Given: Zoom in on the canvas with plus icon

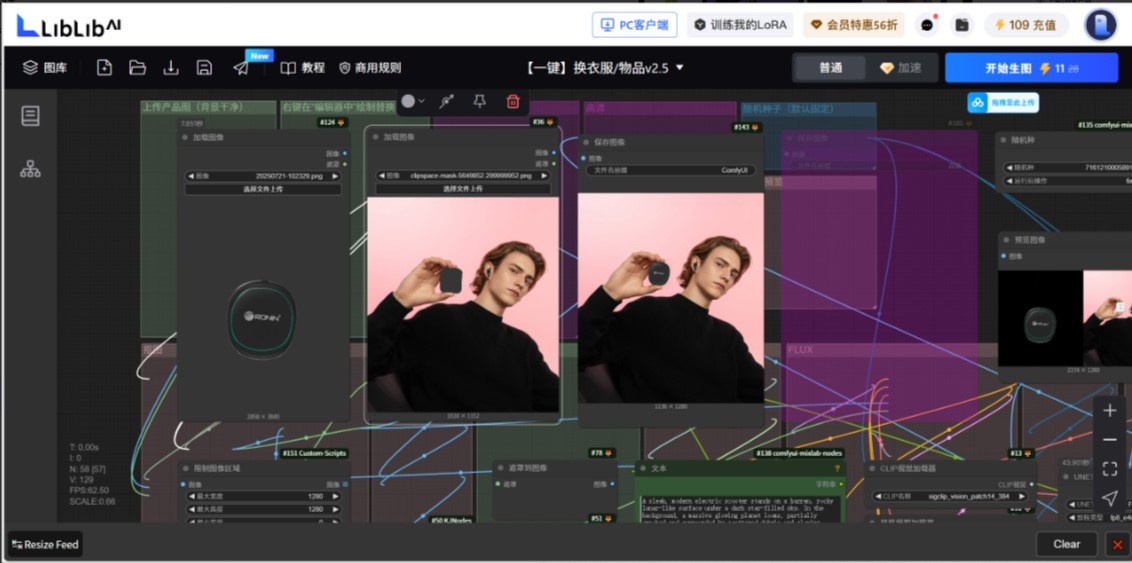Looking at the screenshot, I should tap(1110, 411).
